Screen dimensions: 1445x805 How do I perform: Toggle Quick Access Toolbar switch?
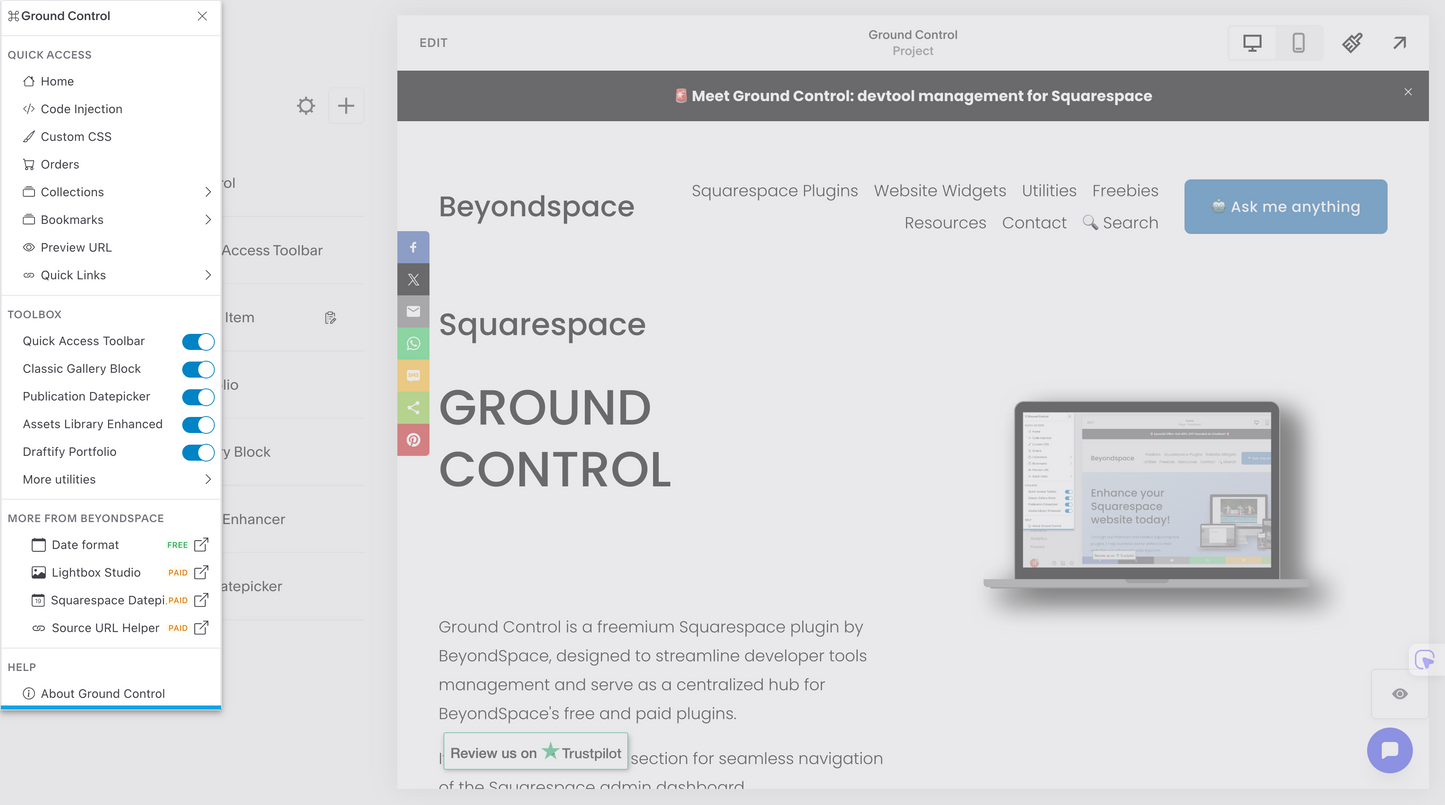click(198, 342)
